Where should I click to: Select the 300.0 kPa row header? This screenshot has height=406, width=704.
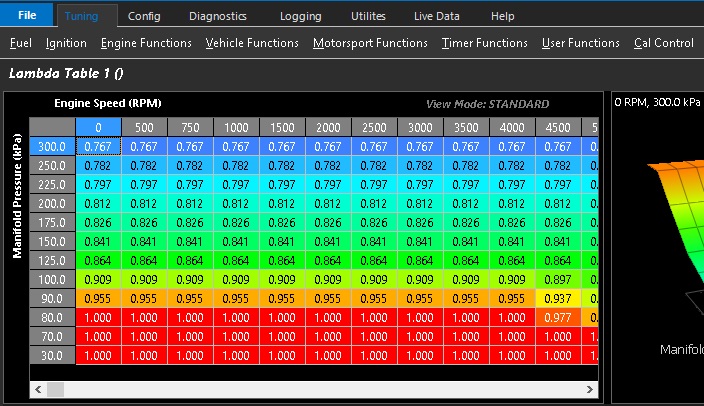(x=52, y=146)
